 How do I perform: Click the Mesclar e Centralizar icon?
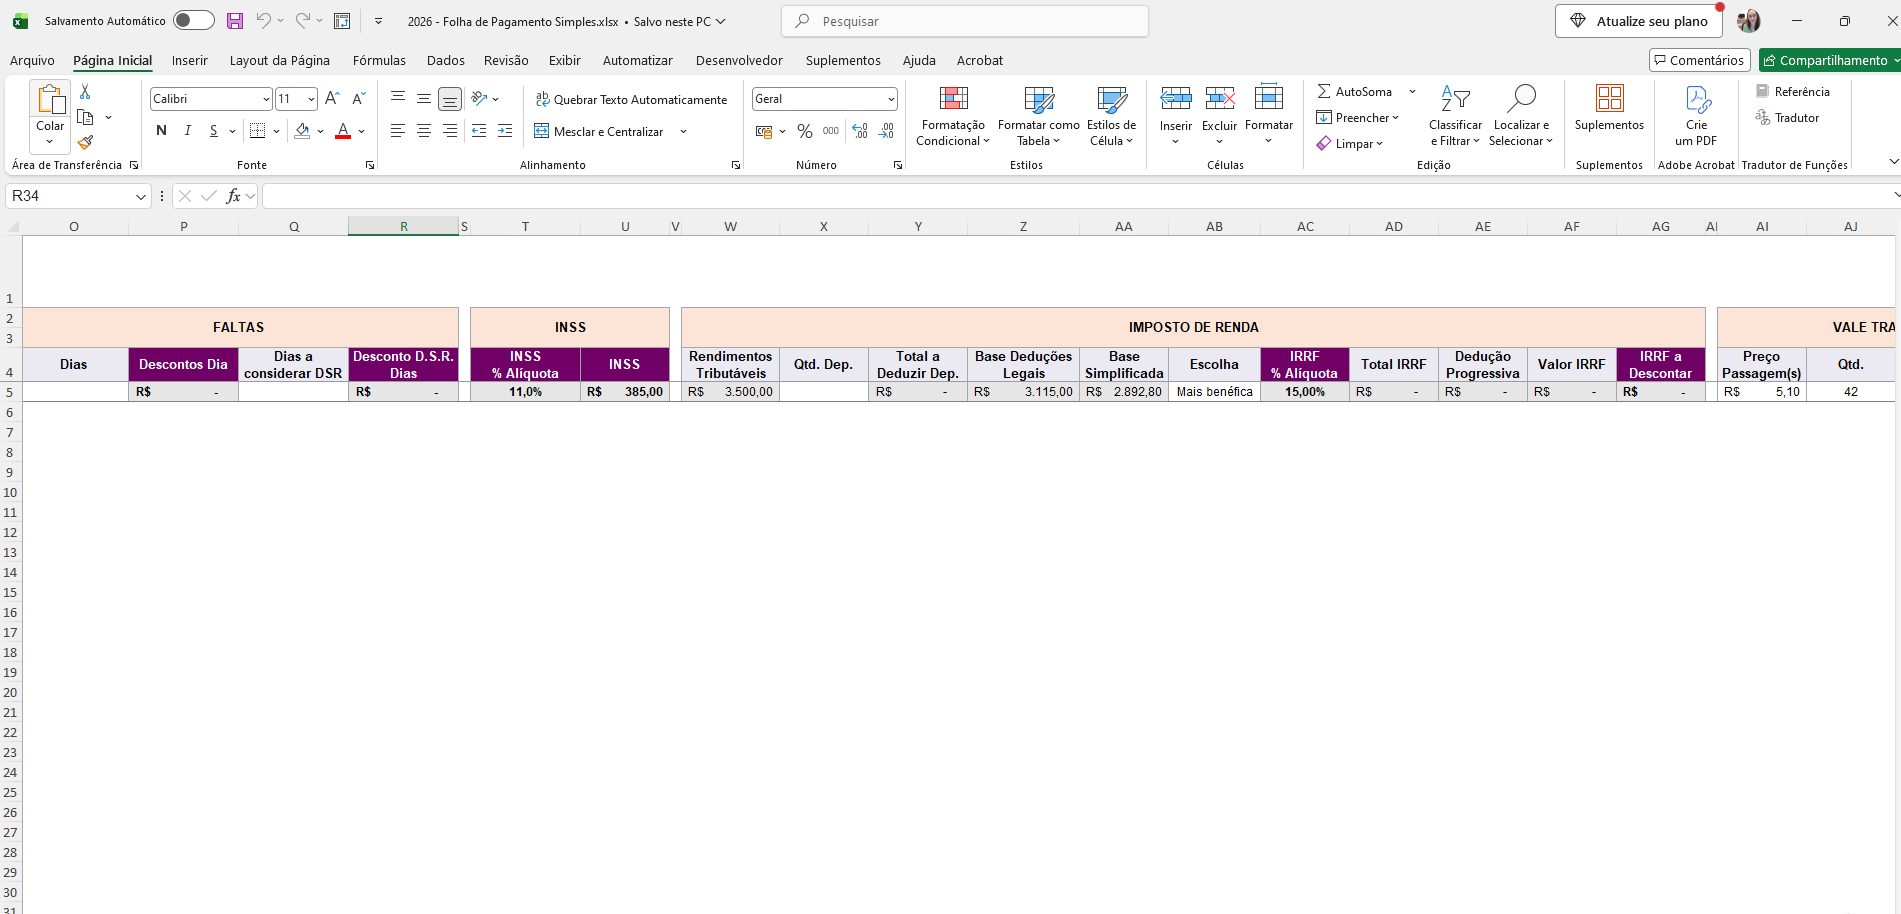pos(541,131)
